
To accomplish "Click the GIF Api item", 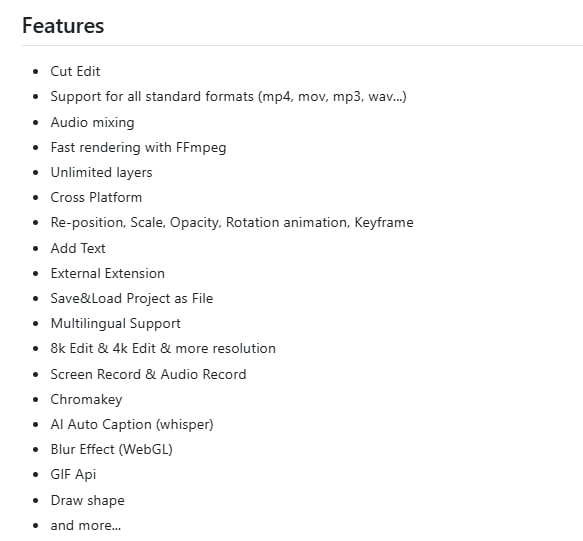I will [74, 474].
